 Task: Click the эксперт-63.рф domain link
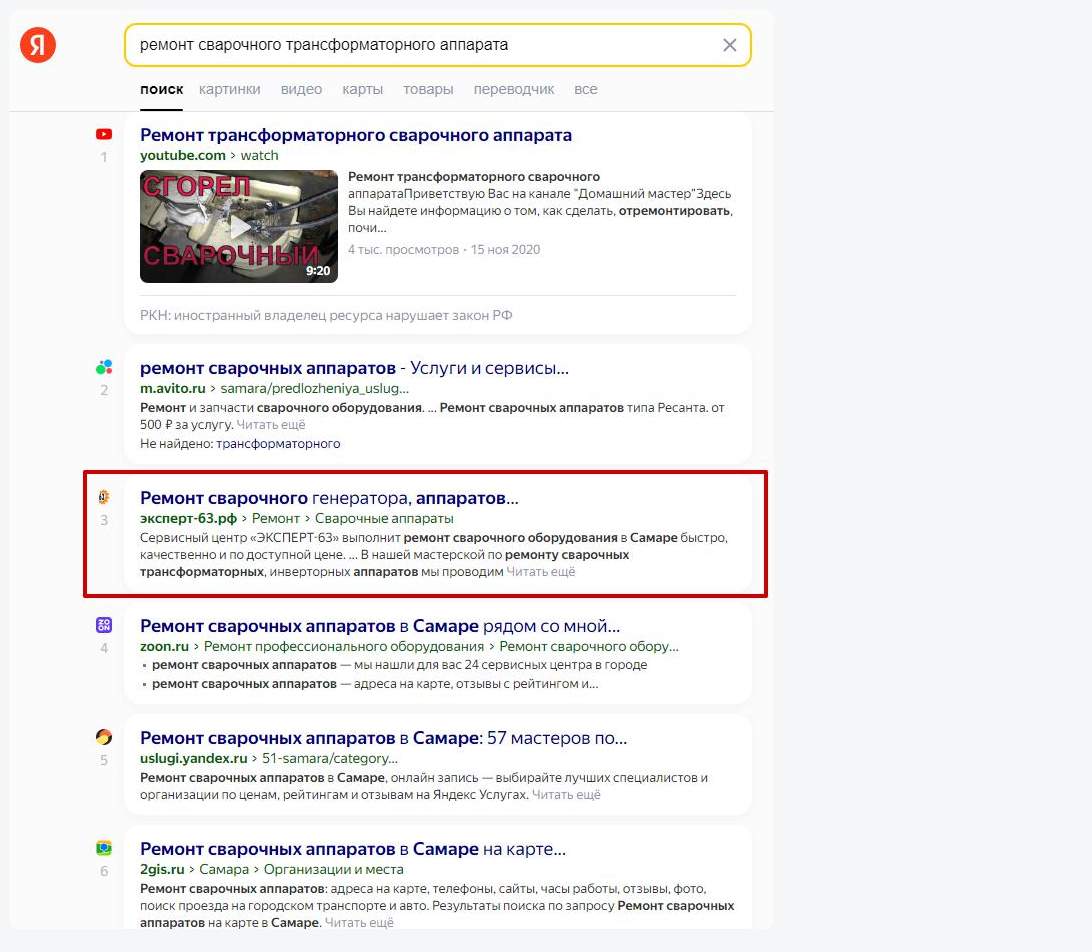(x=188, y=519)
